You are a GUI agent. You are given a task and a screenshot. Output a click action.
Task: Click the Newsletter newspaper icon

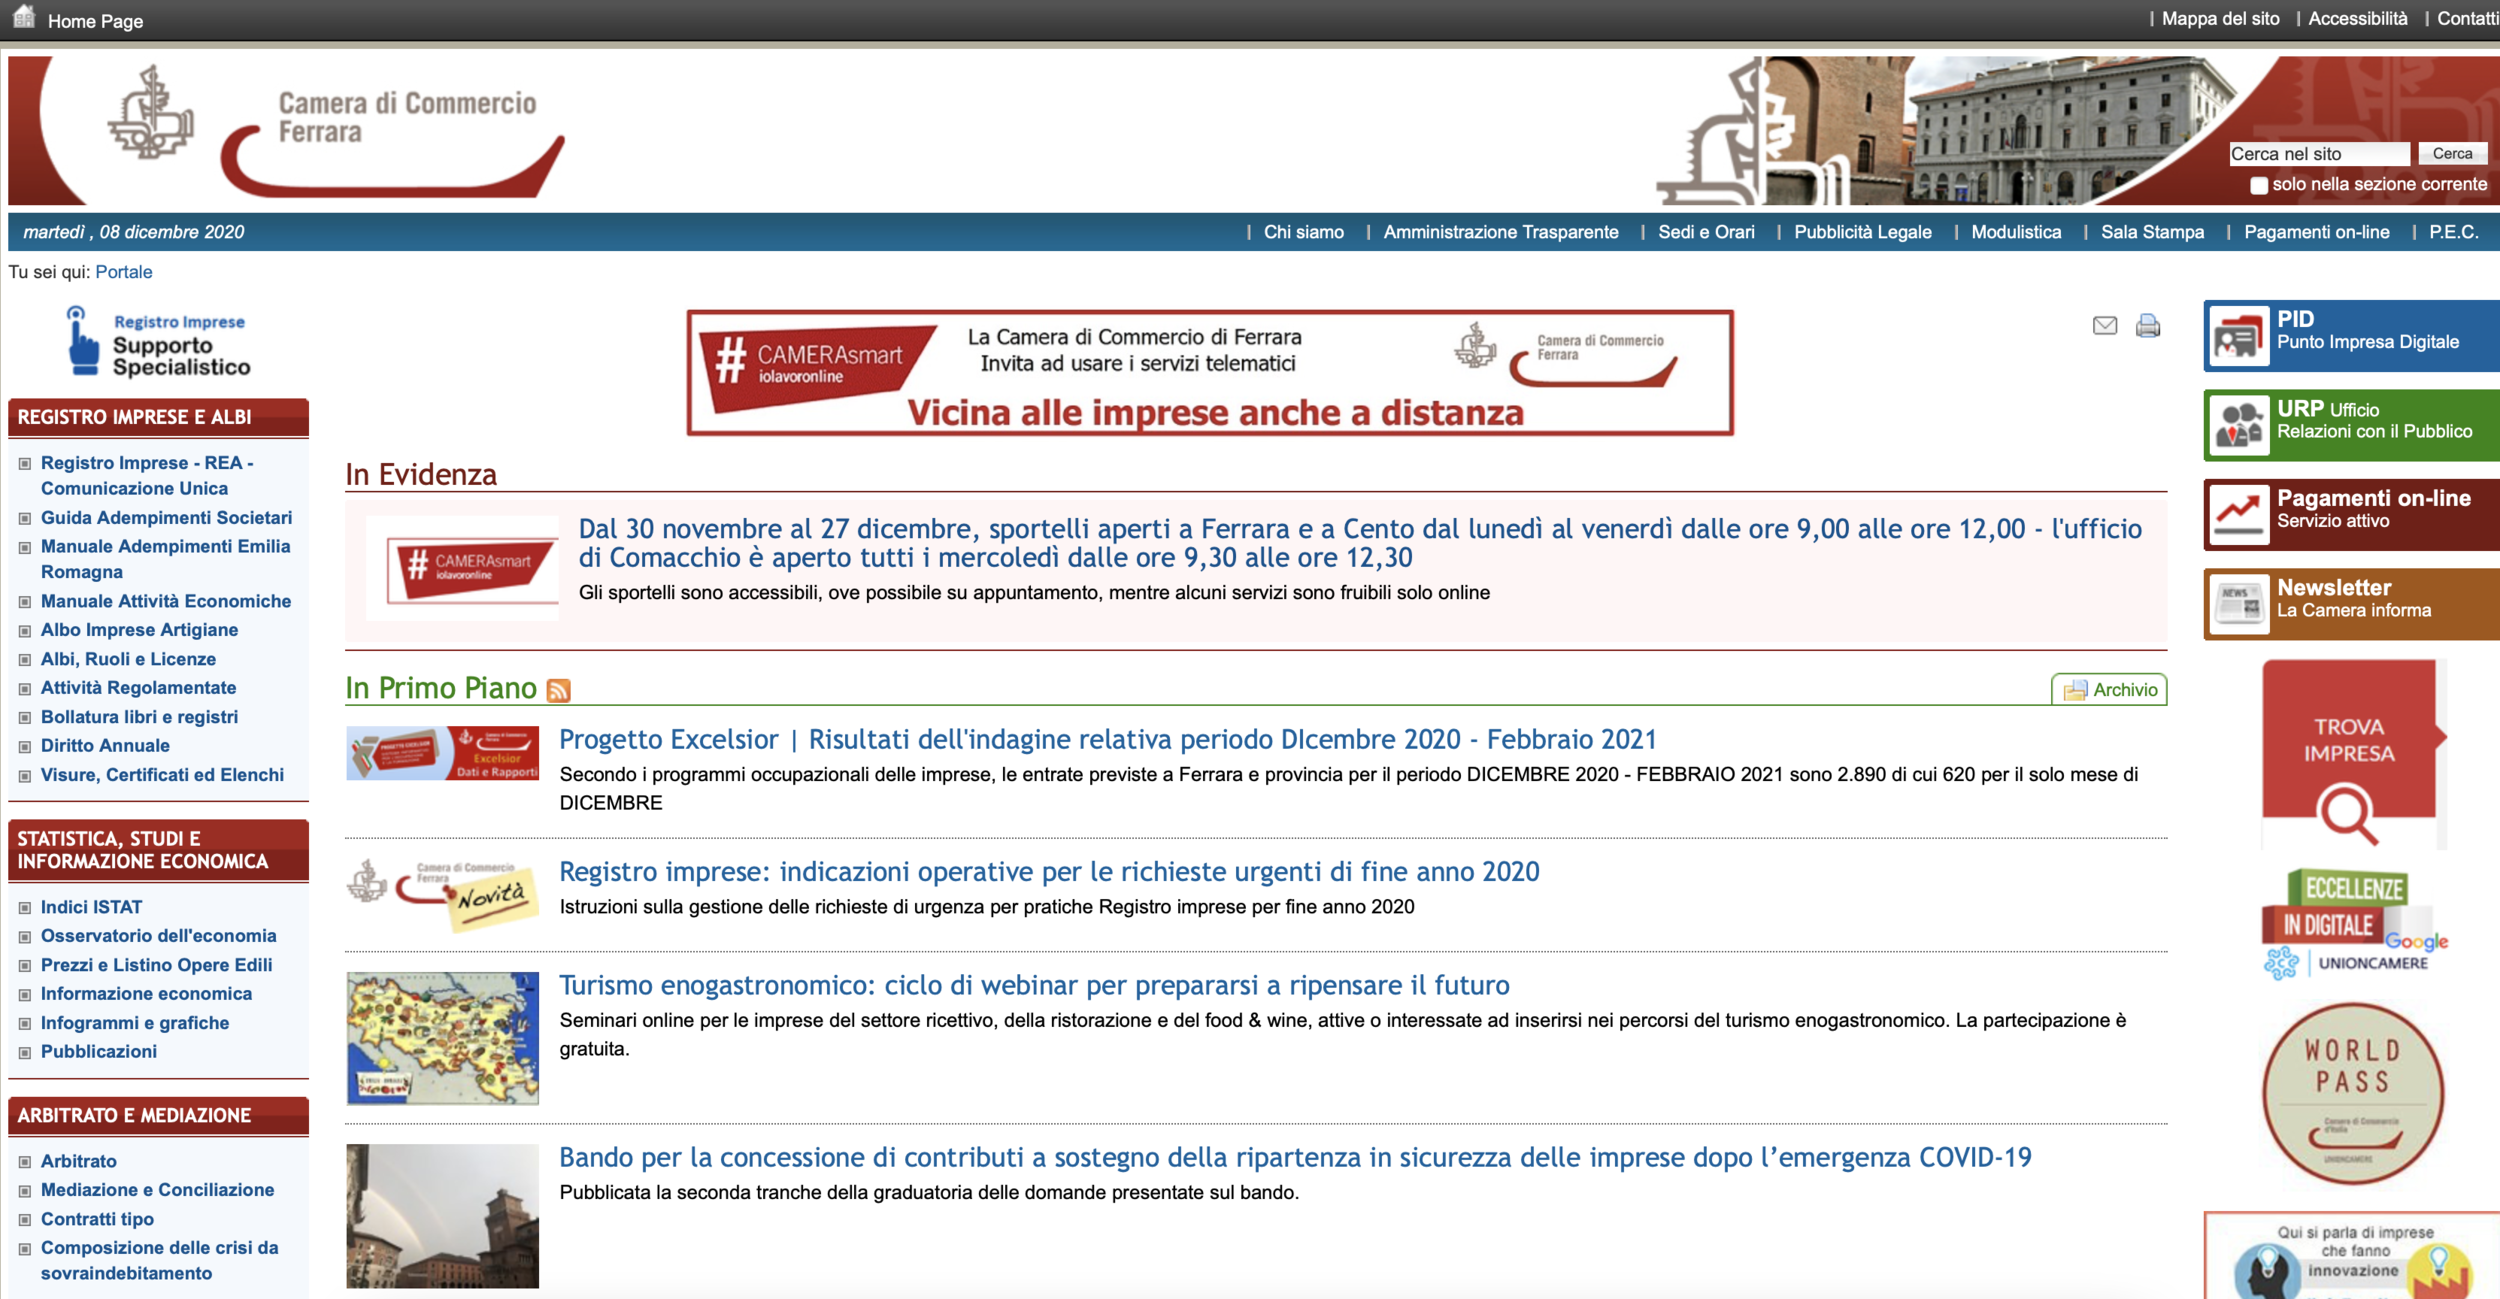(2239, 604)
